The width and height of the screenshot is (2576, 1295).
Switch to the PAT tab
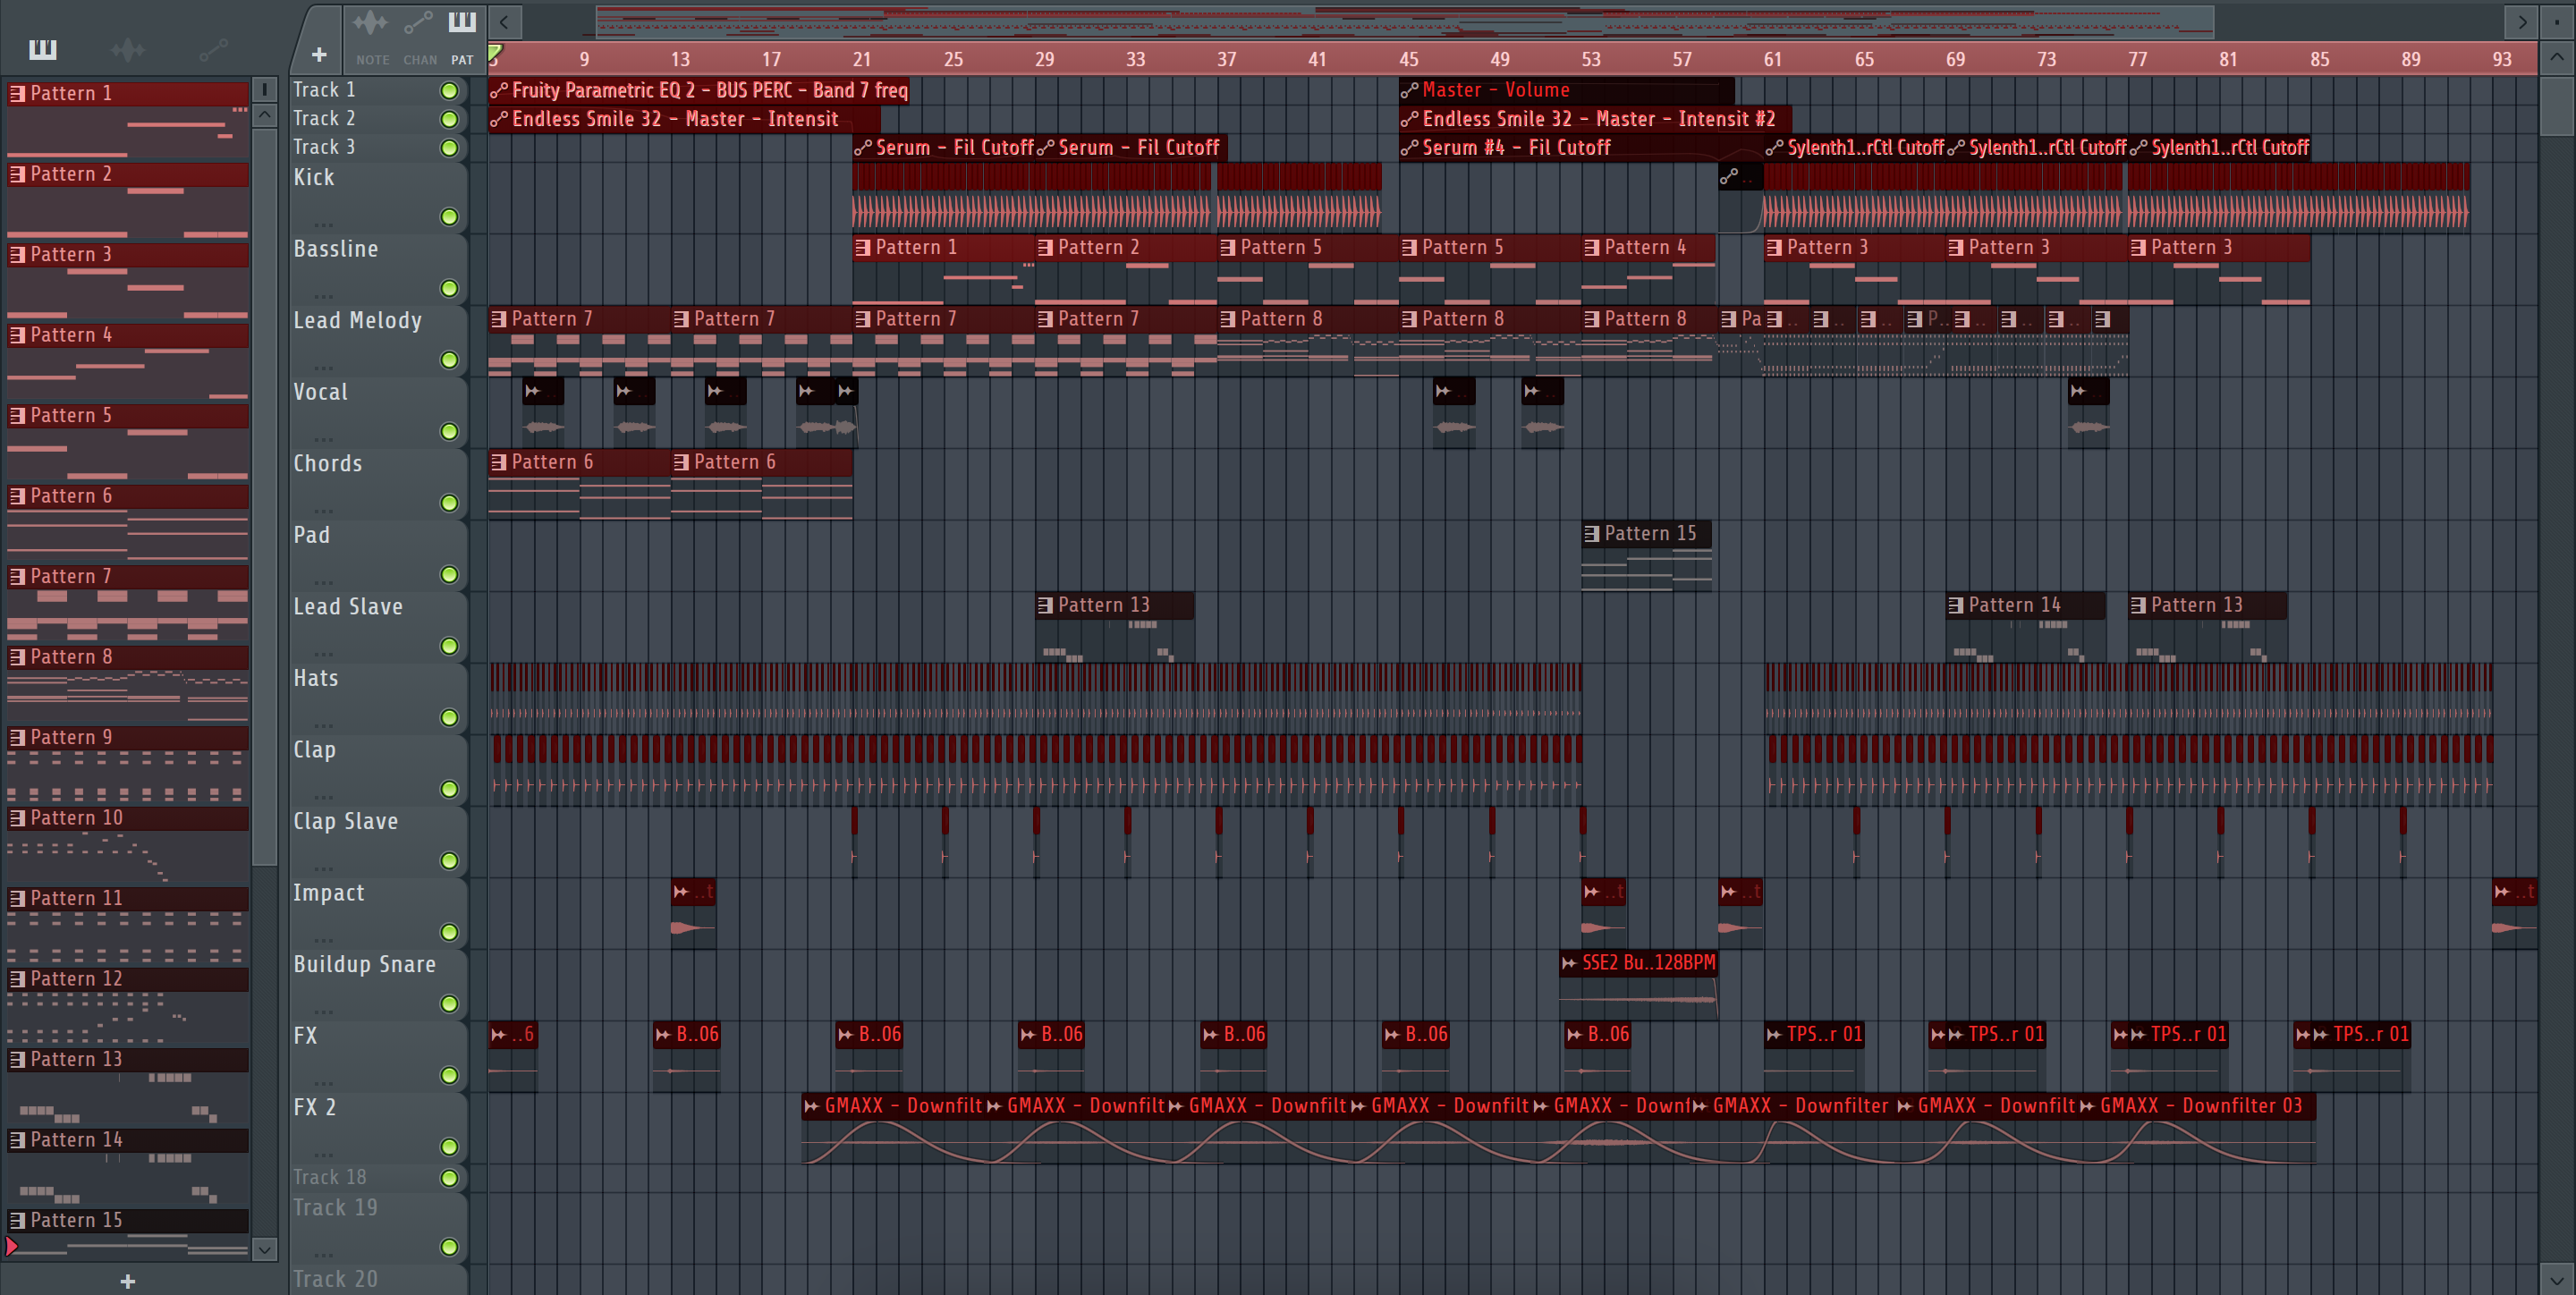coord(462,38)
